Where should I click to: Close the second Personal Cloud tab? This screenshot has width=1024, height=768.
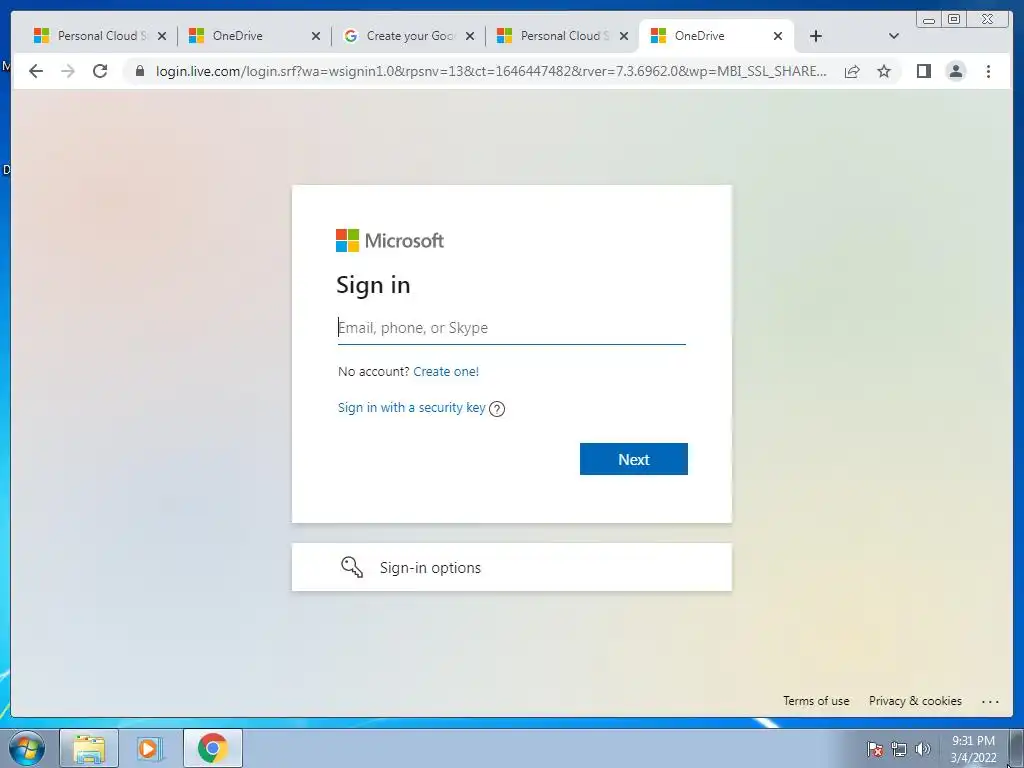[x=624, y=37]
